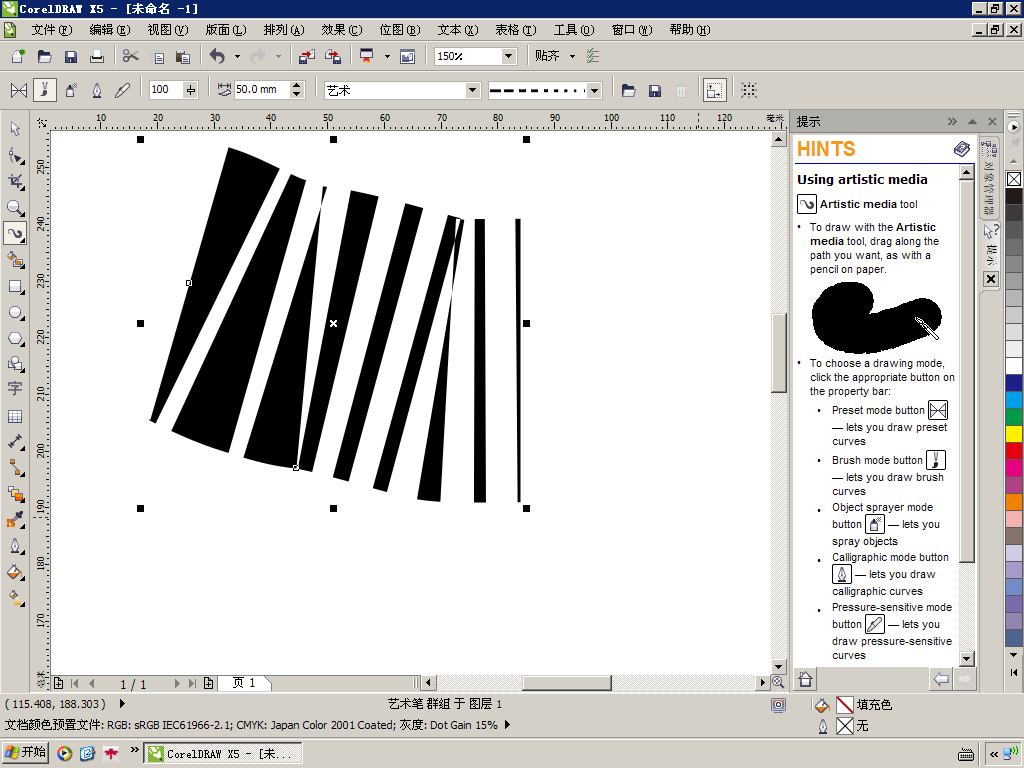Select the Table tool in toolbox

[x=14, y=416]
